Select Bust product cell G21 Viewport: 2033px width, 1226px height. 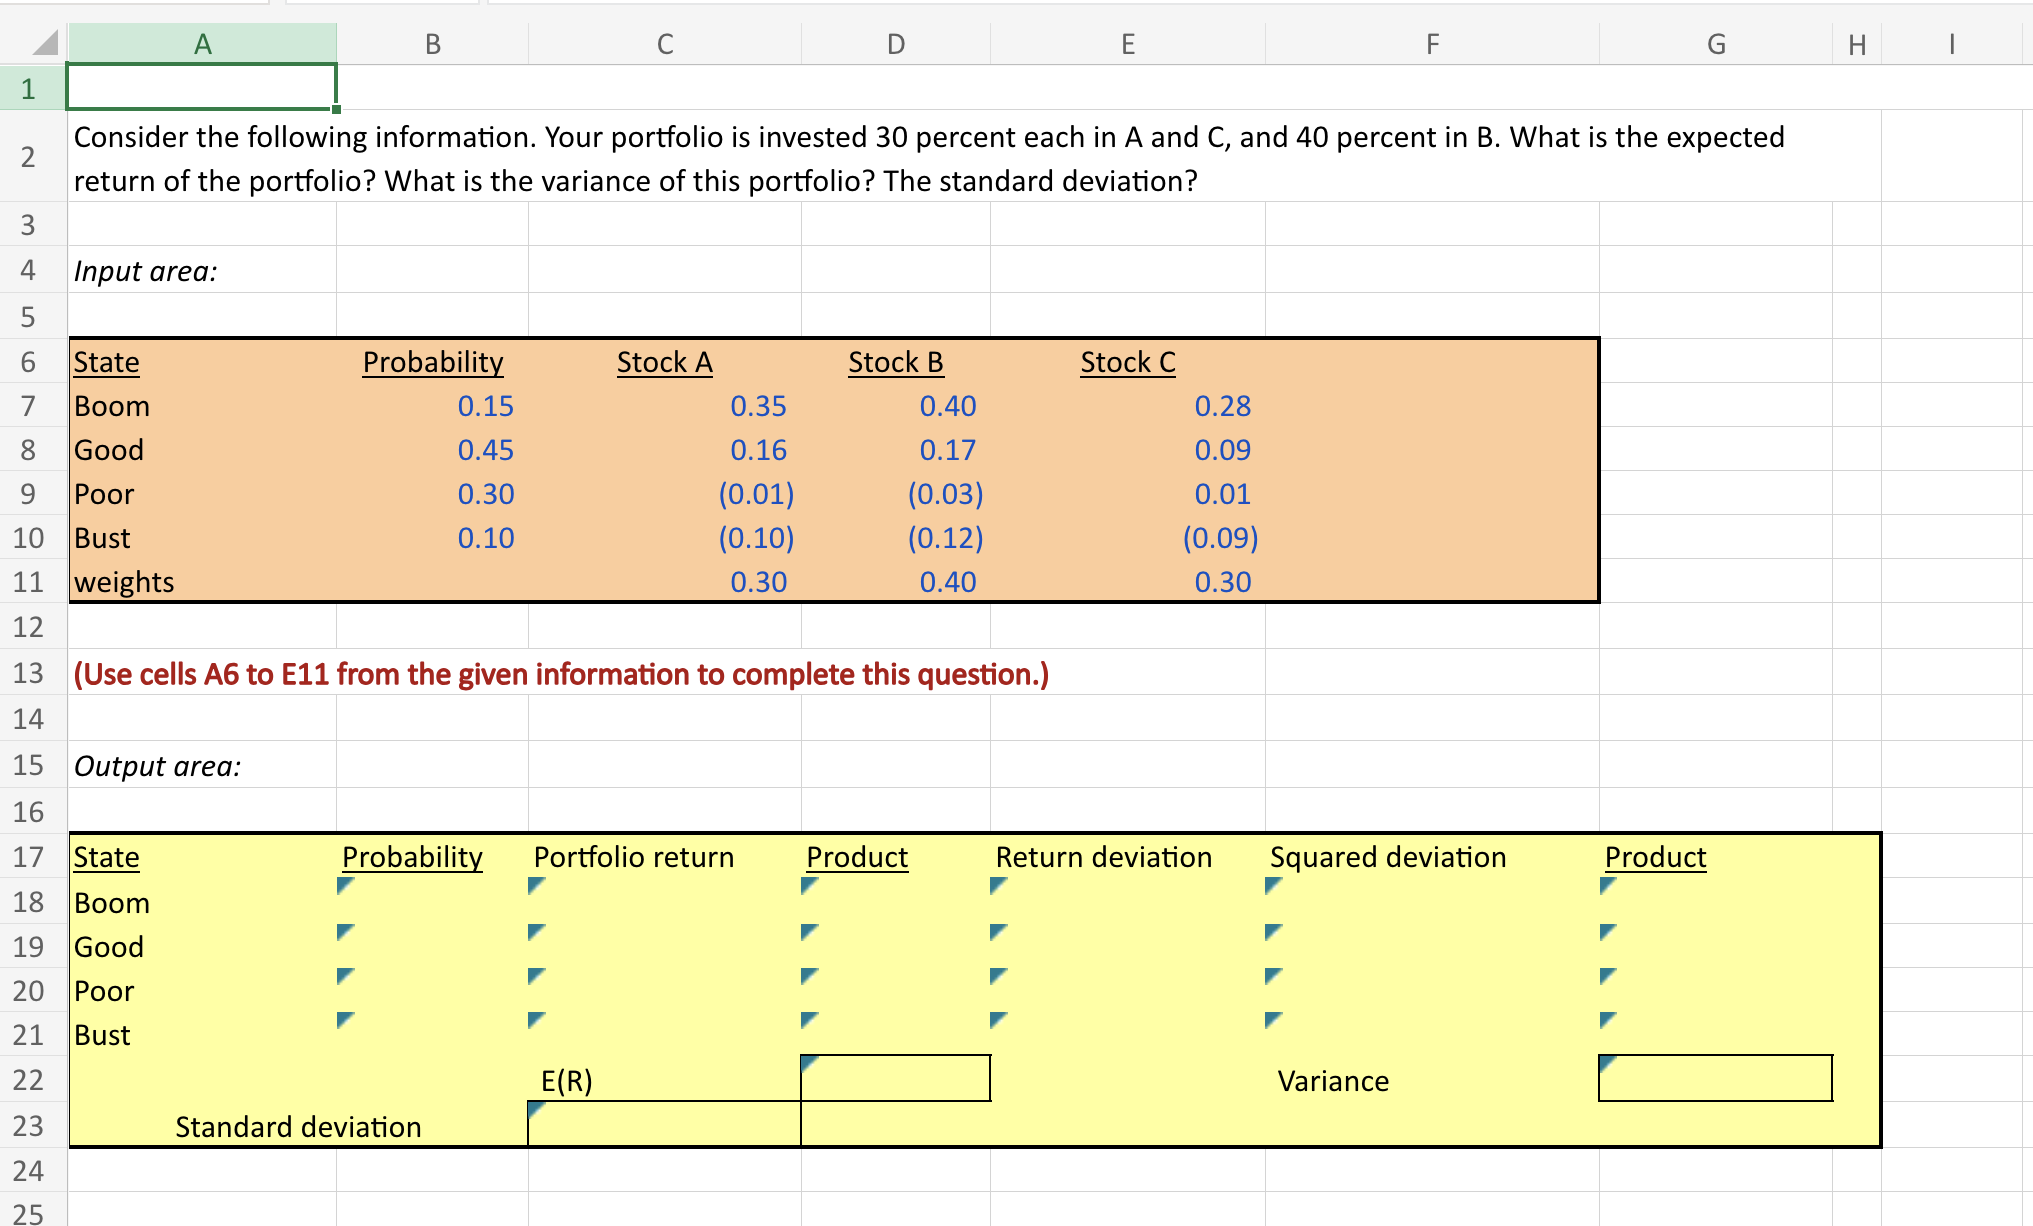1714,1034
